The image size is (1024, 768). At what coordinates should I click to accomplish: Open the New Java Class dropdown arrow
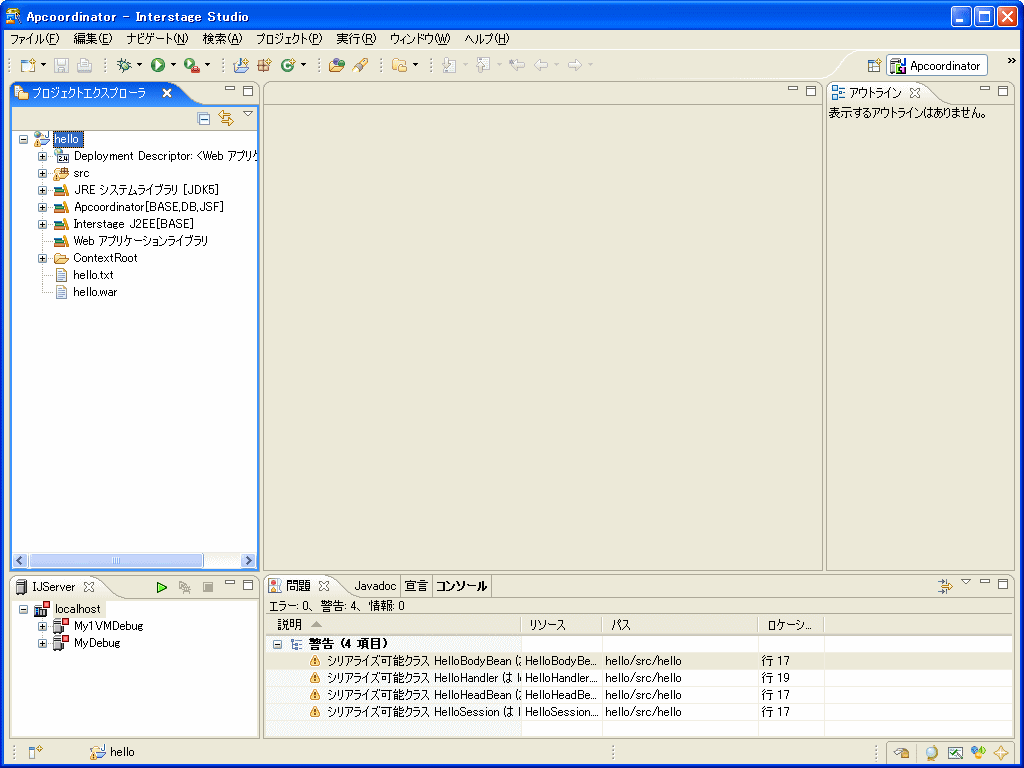point(303,65)
